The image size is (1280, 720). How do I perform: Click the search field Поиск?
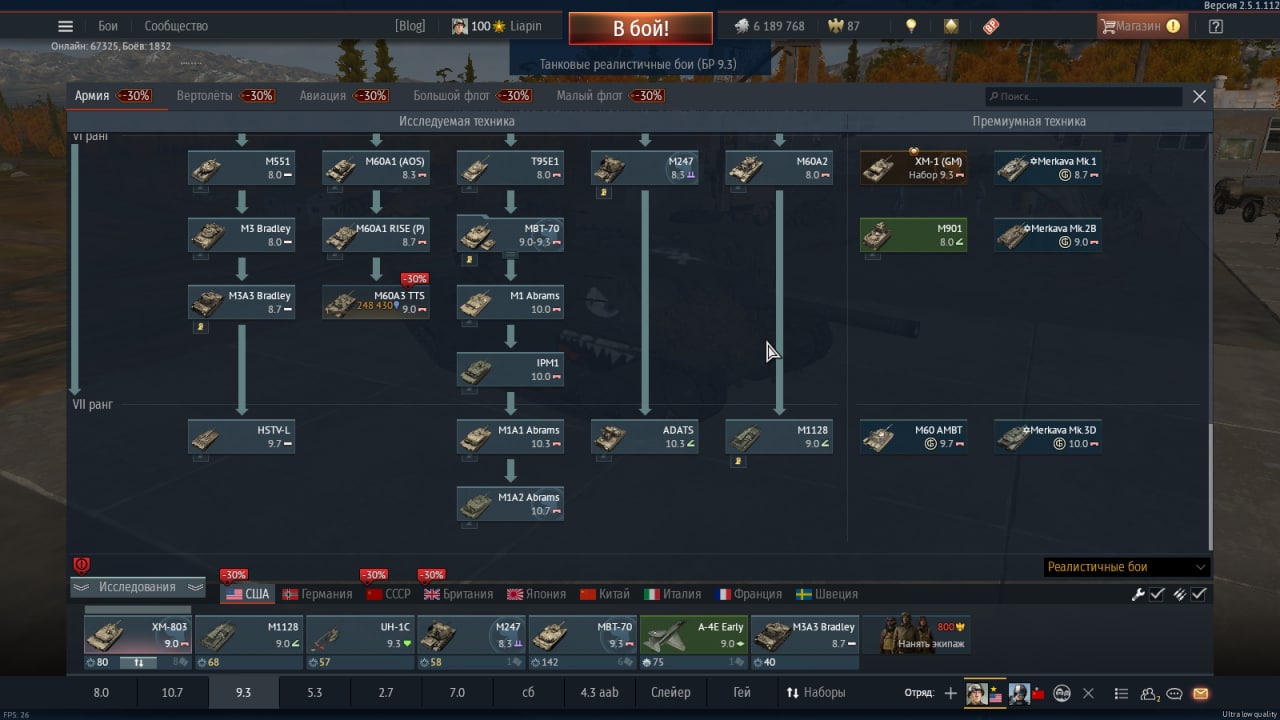(x=1083, y=97)
